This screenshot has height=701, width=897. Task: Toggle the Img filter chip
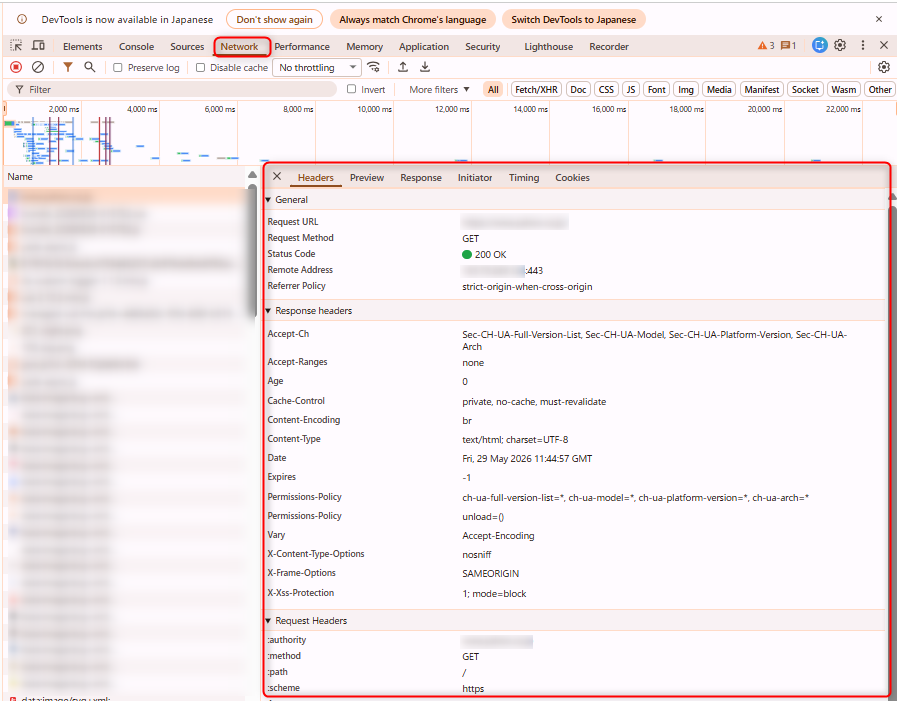(x=685, y=89)
